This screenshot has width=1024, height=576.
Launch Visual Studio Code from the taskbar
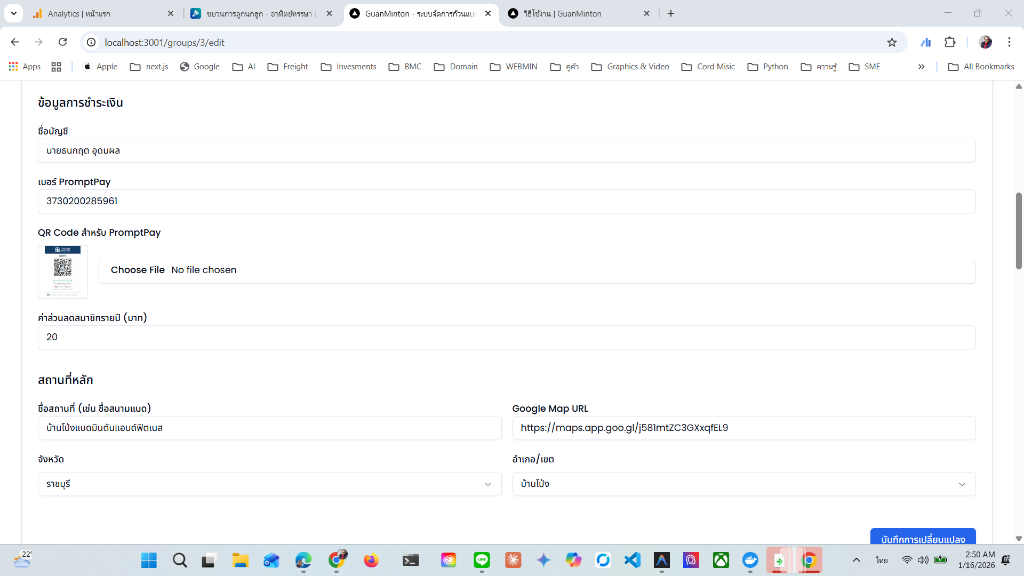632,560
